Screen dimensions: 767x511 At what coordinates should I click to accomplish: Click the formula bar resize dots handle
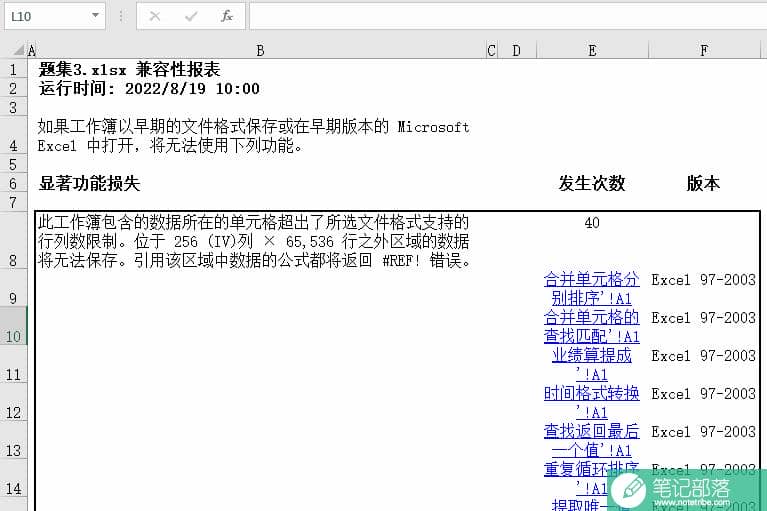click(121, 16)
